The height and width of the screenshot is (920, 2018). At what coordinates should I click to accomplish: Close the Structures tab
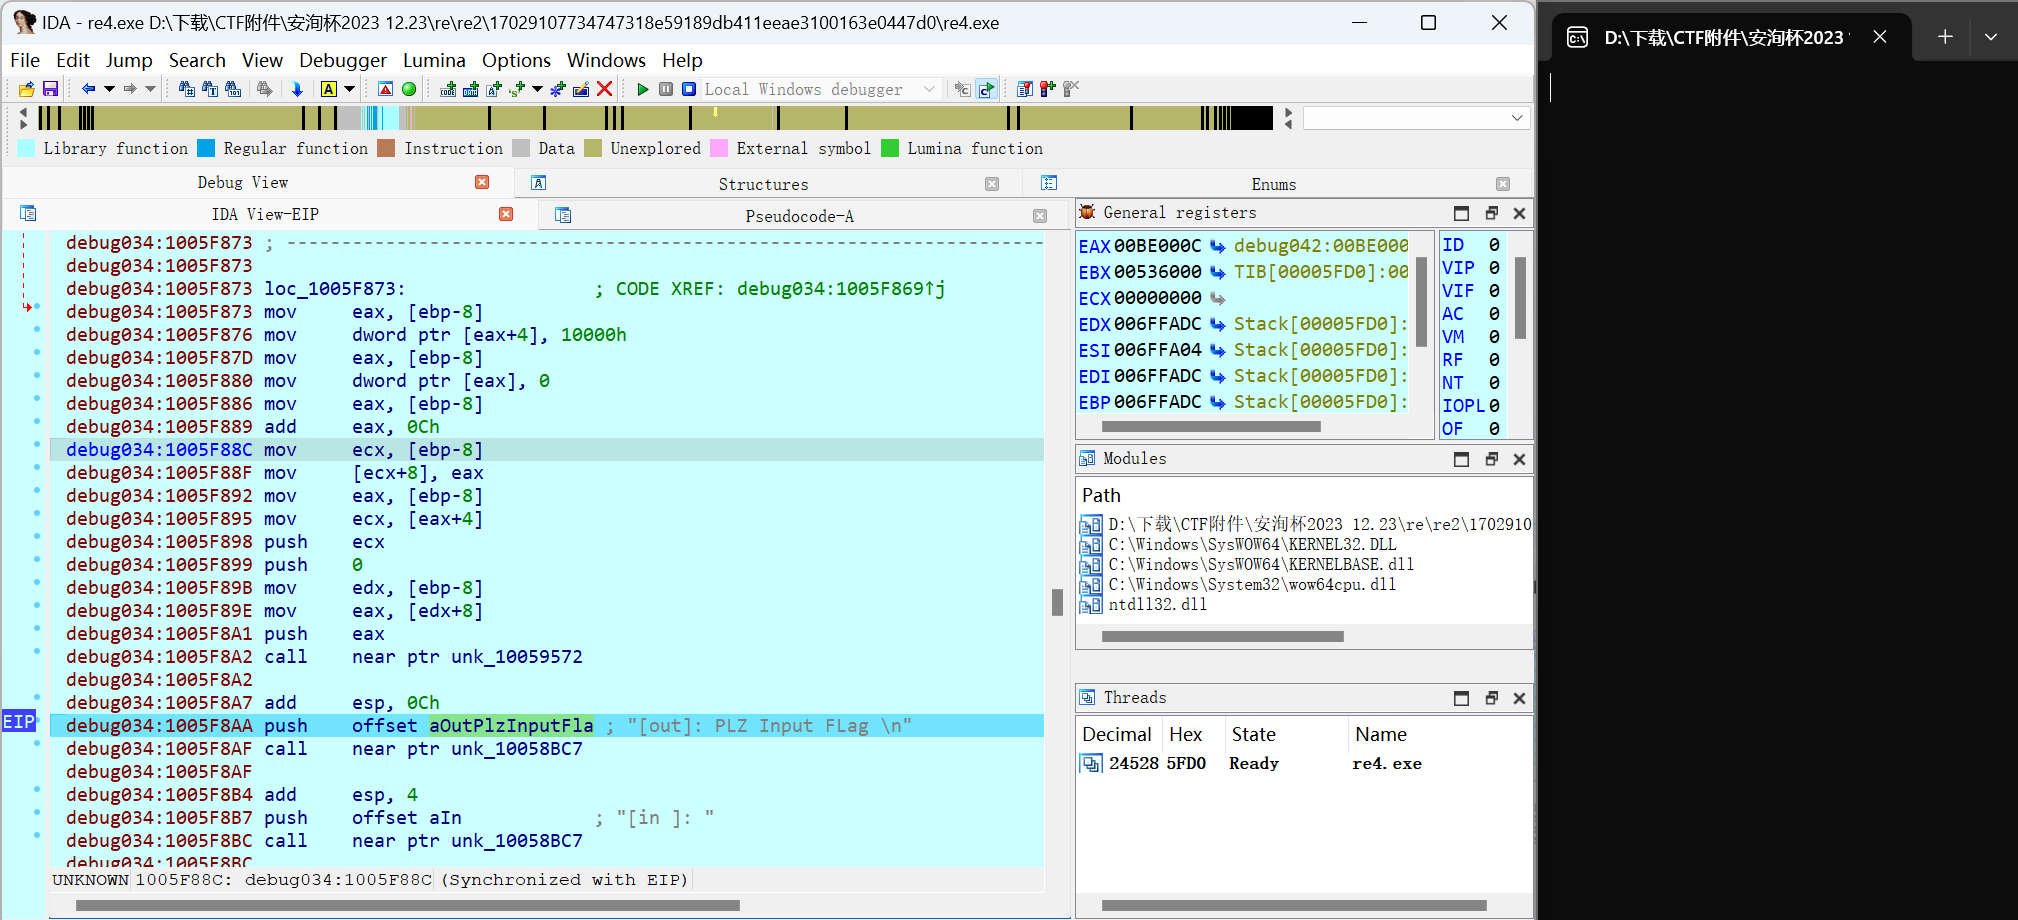click(992, 184)
